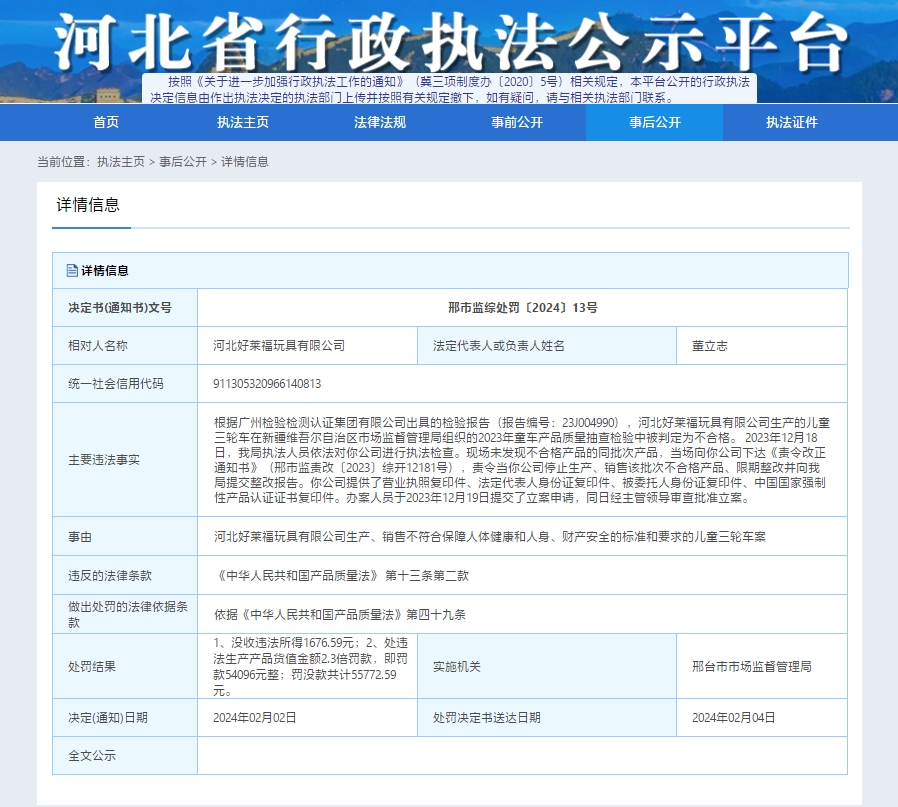
Task: Click the 第四十九条 legal basis text
Action: (436, 615)
